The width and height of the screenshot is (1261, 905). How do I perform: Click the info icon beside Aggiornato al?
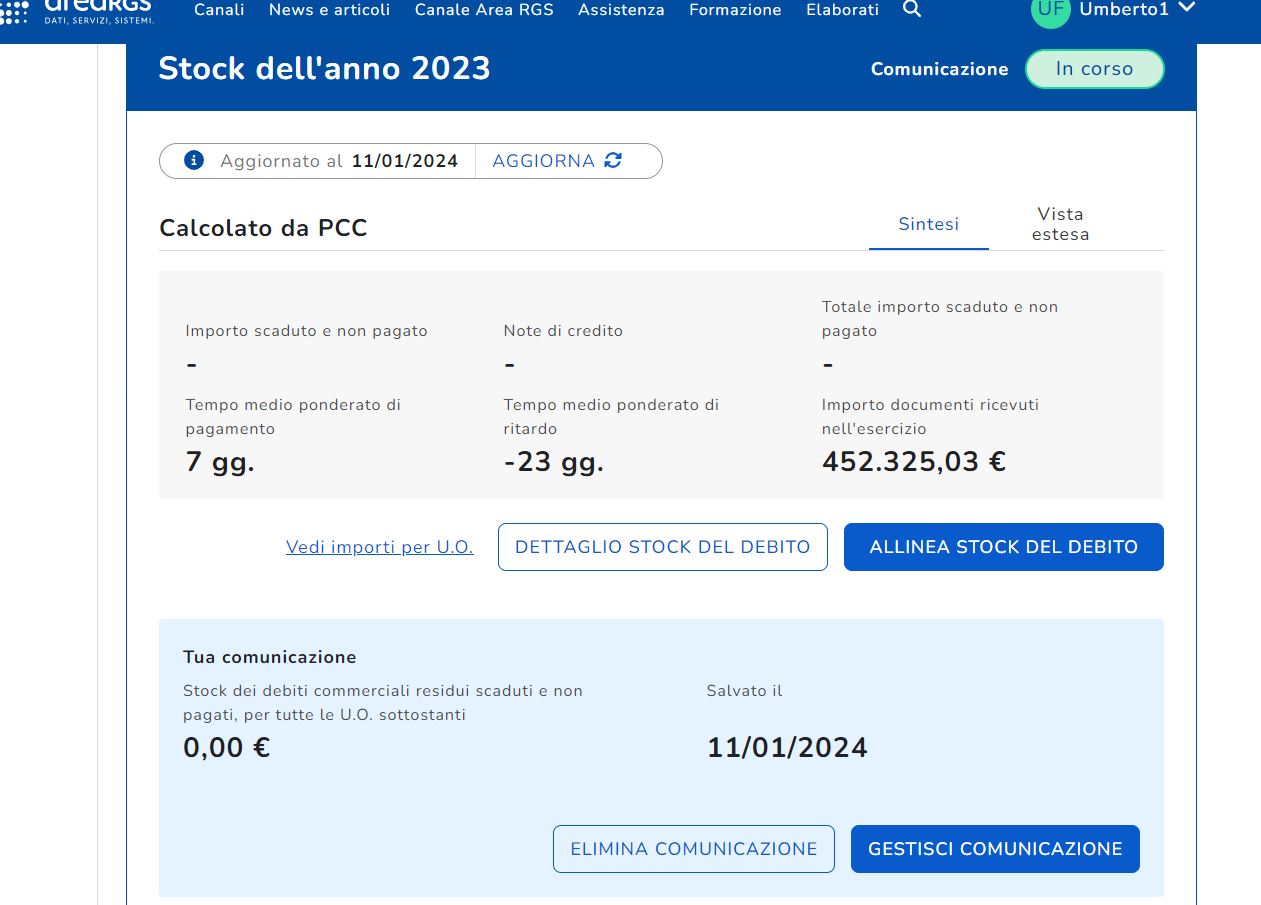pyautogui.click(x=194, y=160)
